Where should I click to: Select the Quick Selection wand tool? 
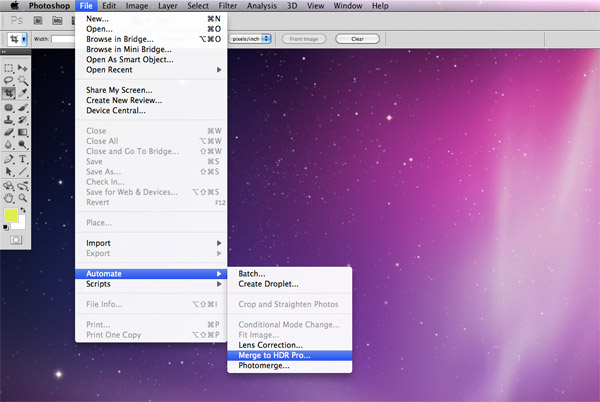click(23, 80)
